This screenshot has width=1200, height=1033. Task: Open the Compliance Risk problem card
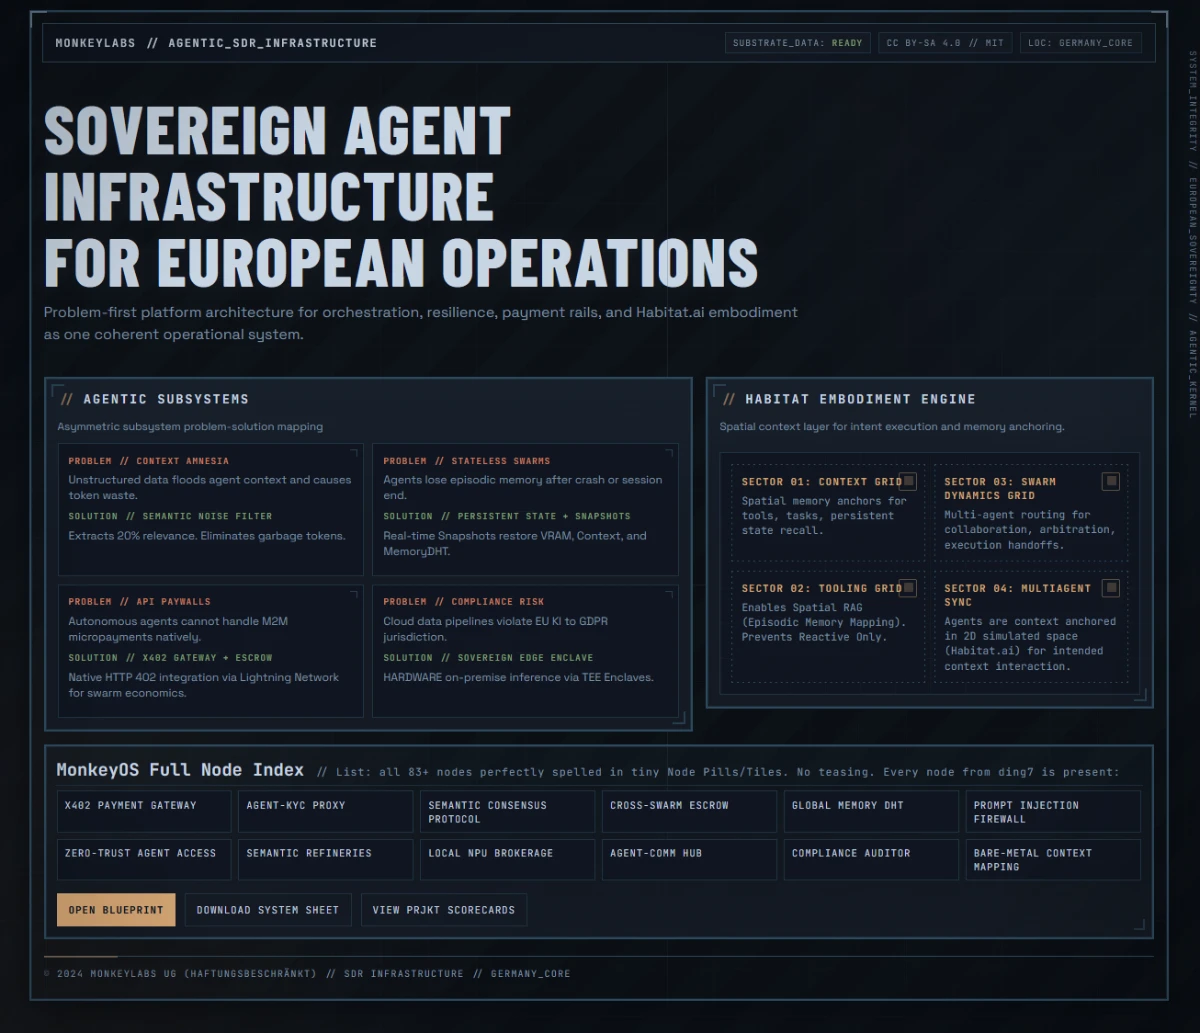point(525,651)
